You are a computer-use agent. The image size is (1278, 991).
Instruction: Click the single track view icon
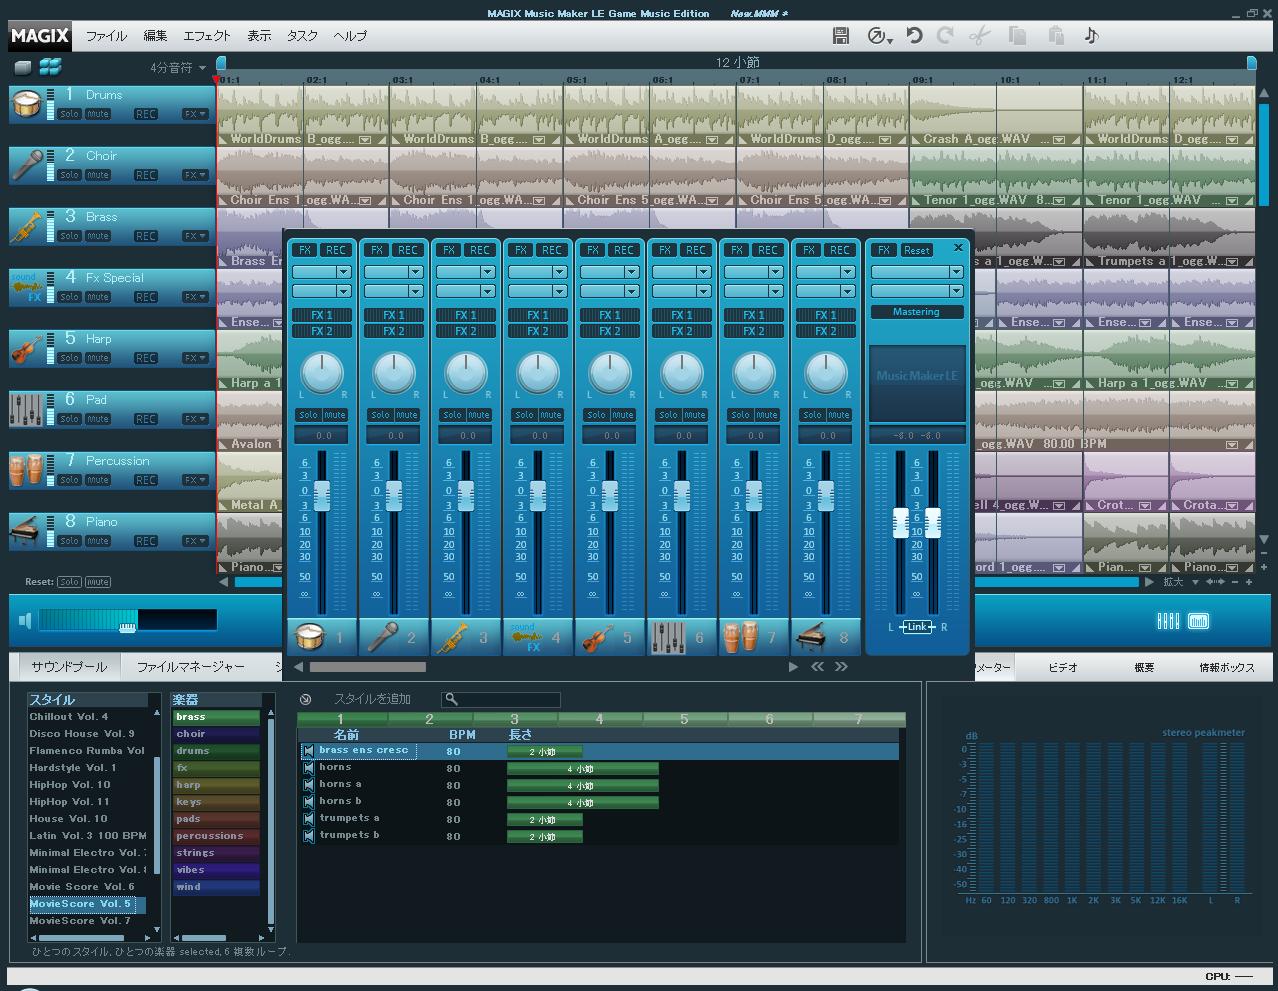pos(23,67)
